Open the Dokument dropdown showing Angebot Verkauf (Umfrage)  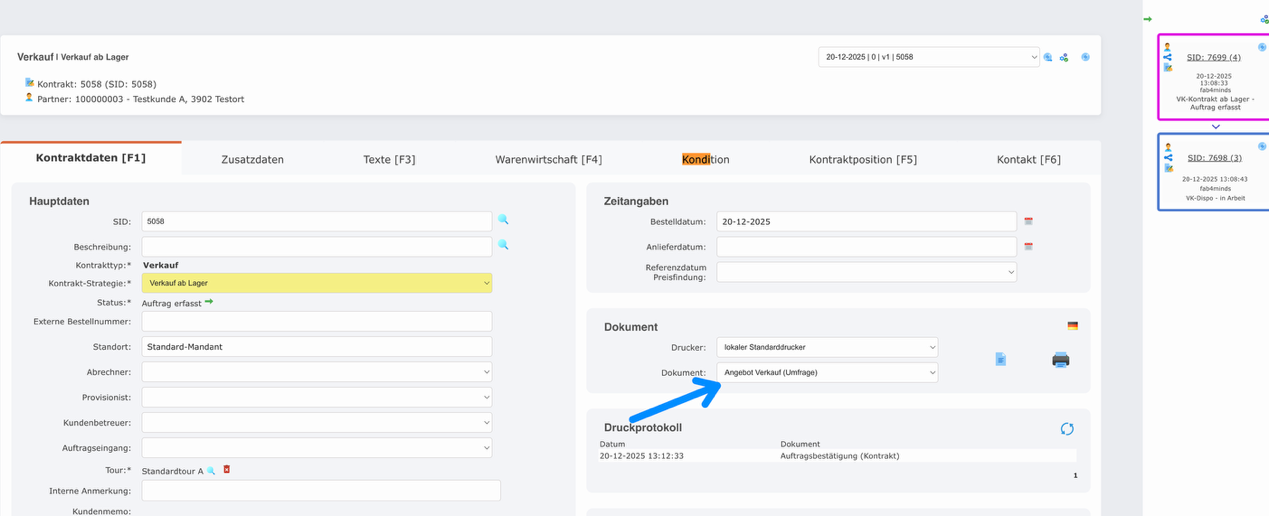click(827, 372)
